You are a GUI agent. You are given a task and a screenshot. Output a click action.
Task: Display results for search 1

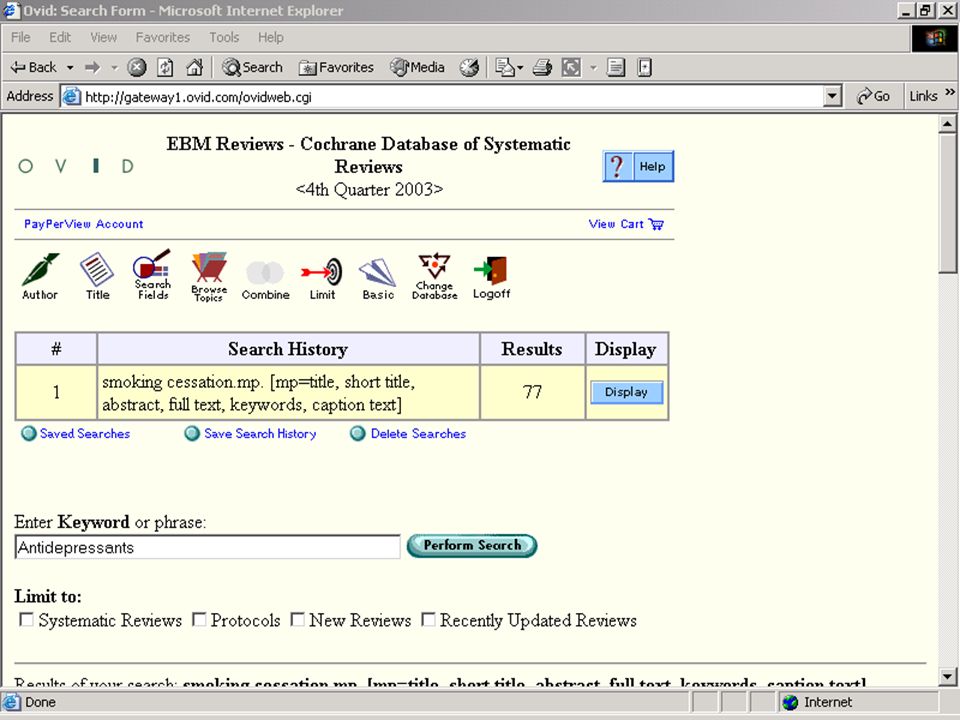(x=626, y=392)
